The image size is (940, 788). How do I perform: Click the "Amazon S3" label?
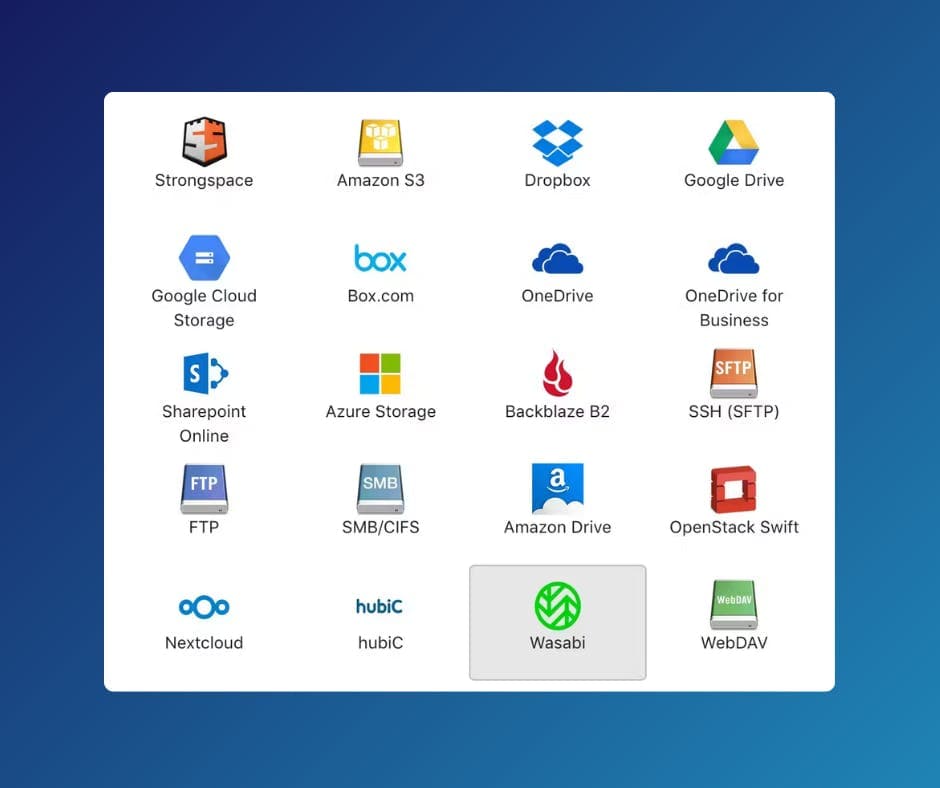tap(381, 181)
